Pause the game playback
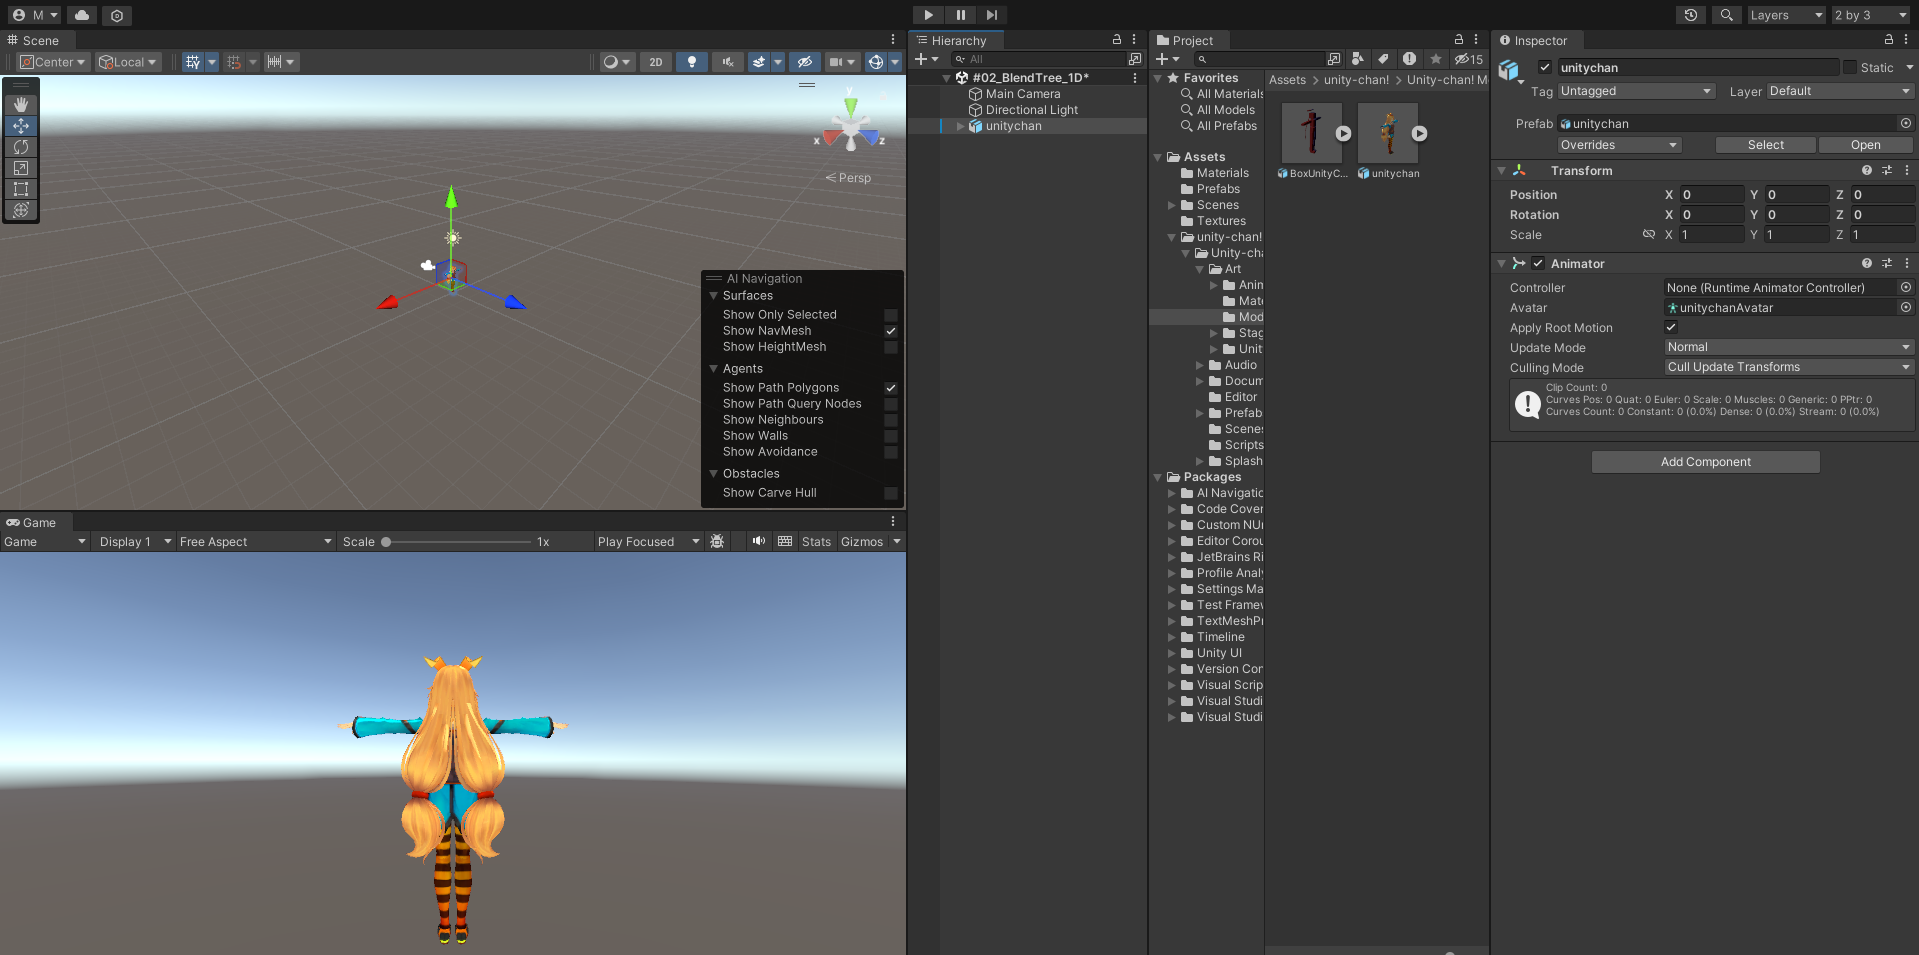This screenshot has width=1919, height=955. [x=960, y=15]
